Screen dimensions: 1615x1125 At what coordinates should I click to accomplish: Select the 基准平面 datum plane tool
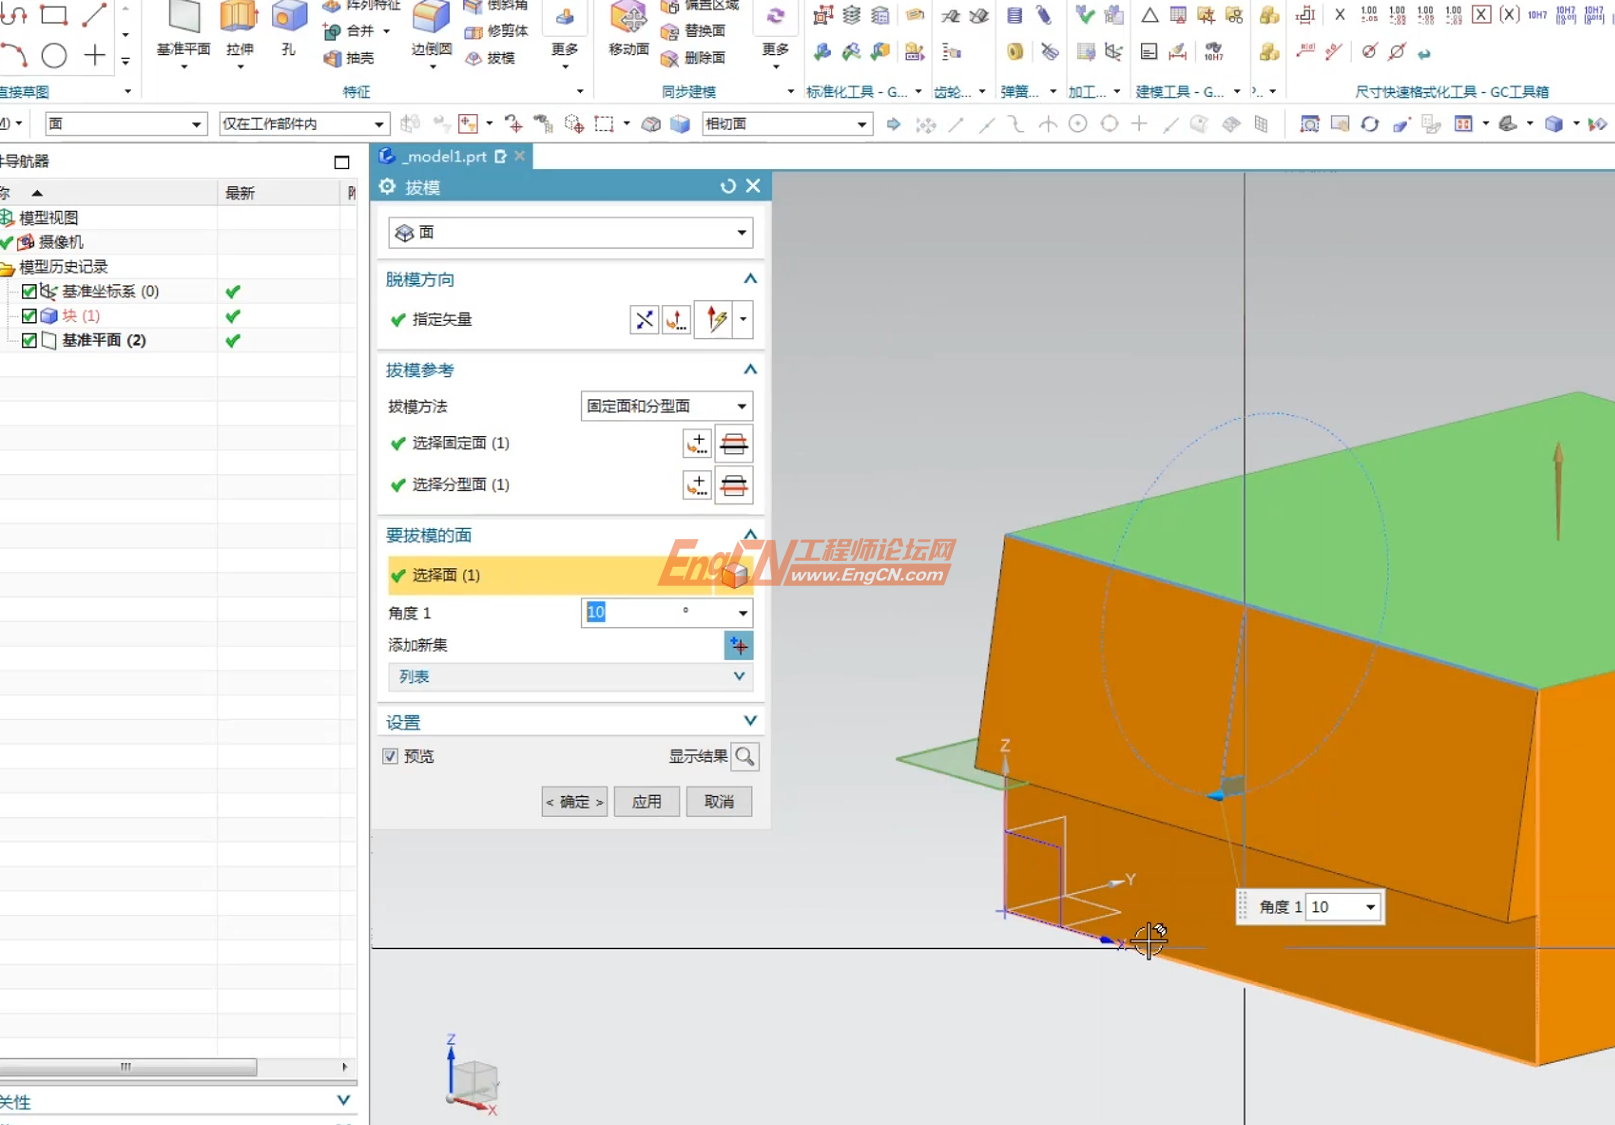(x=184, y=18)
